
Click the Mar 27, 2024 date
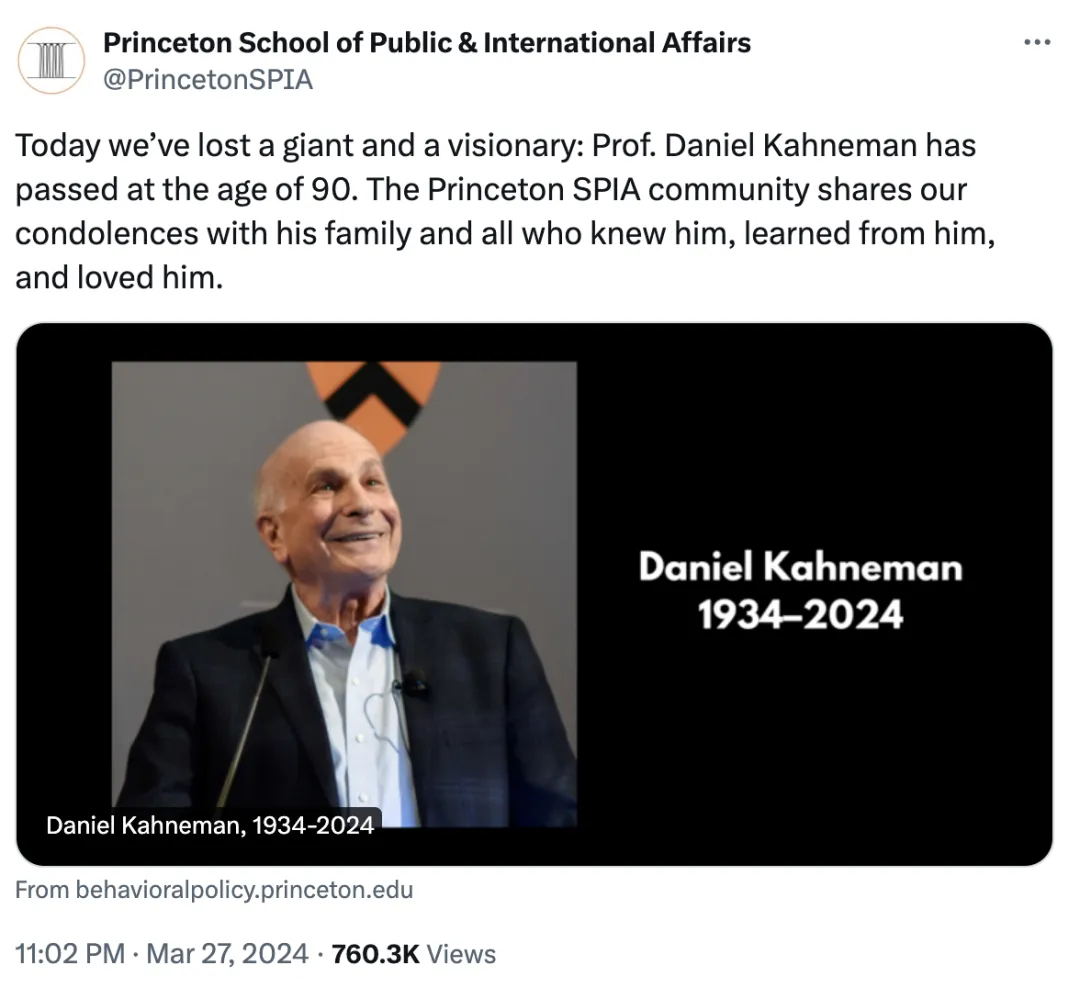[x=227, y=954]
